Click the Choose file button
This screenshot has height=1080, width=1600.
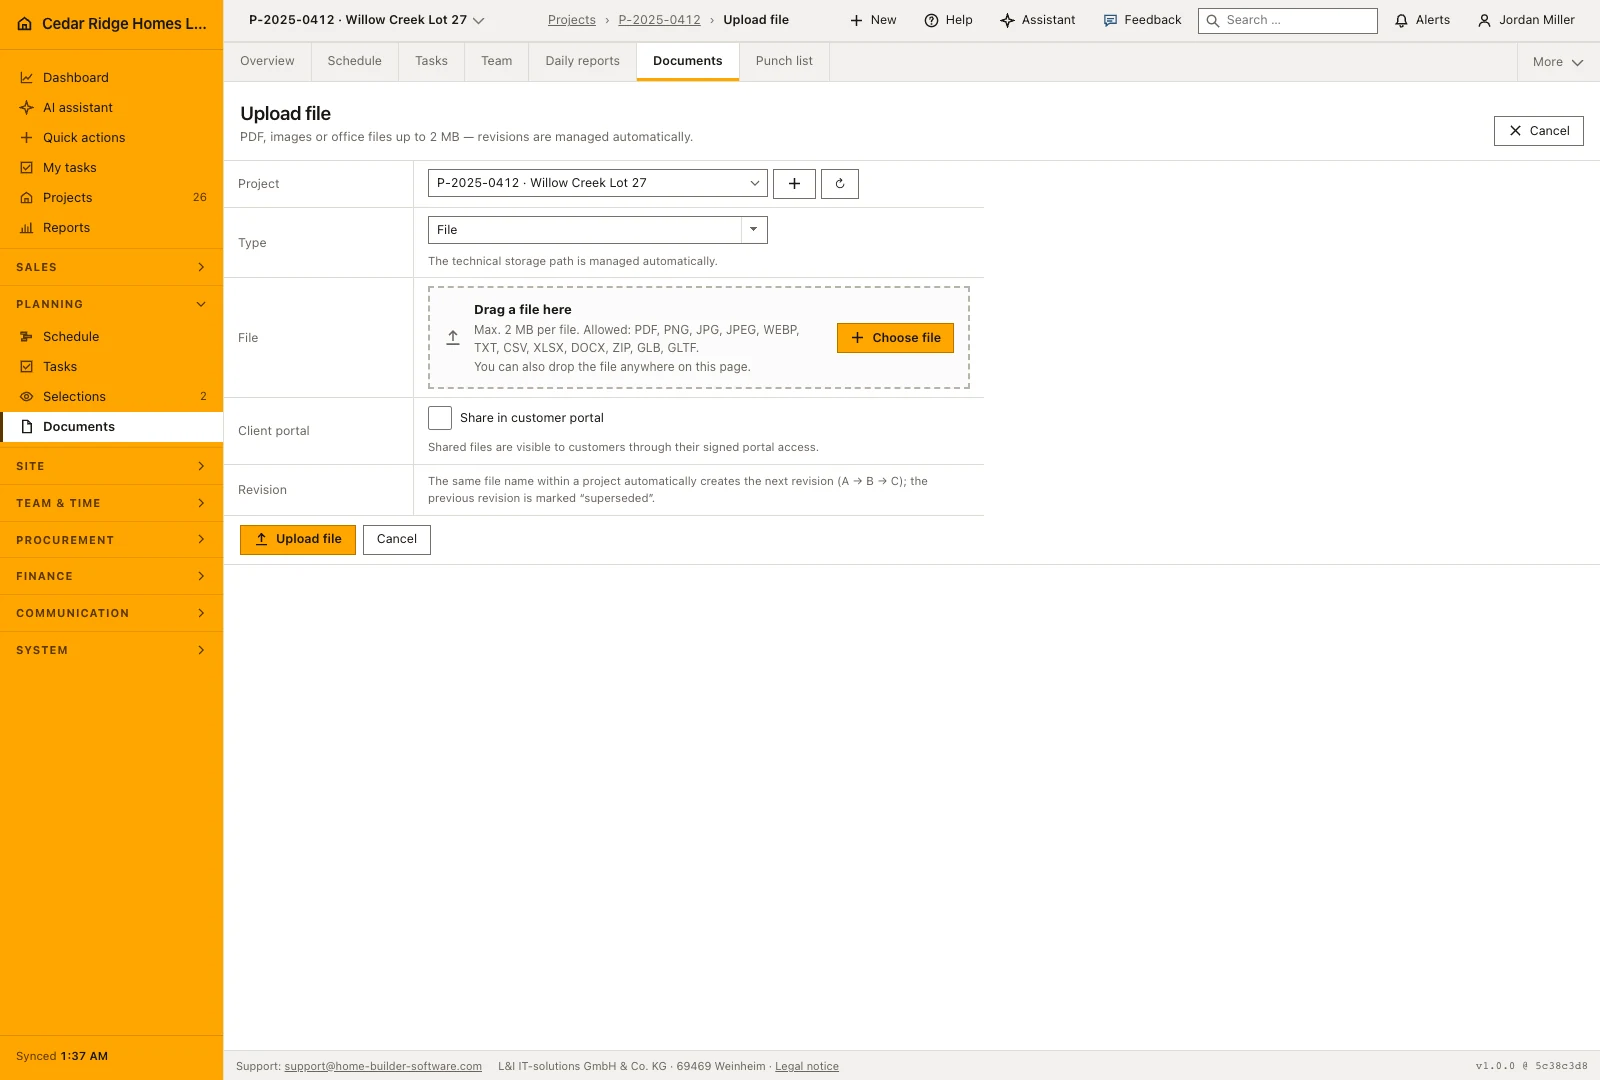point(895,338)
